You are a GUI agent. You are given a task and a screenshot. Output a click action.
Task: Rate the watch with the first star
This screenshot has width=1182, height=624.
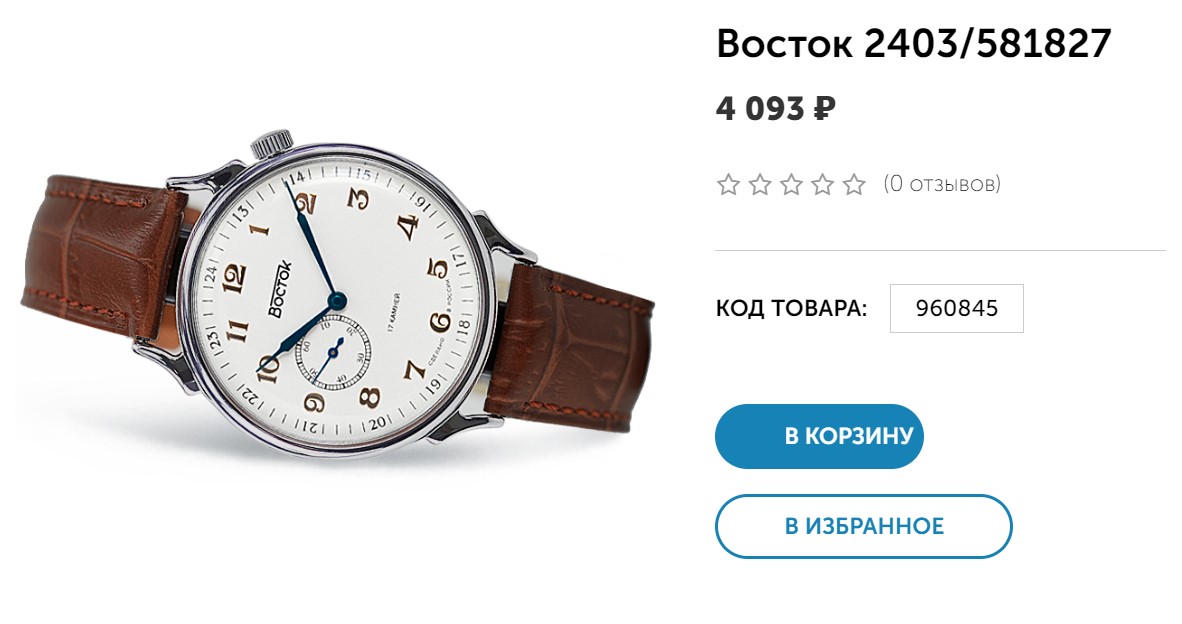pos(728,185)
